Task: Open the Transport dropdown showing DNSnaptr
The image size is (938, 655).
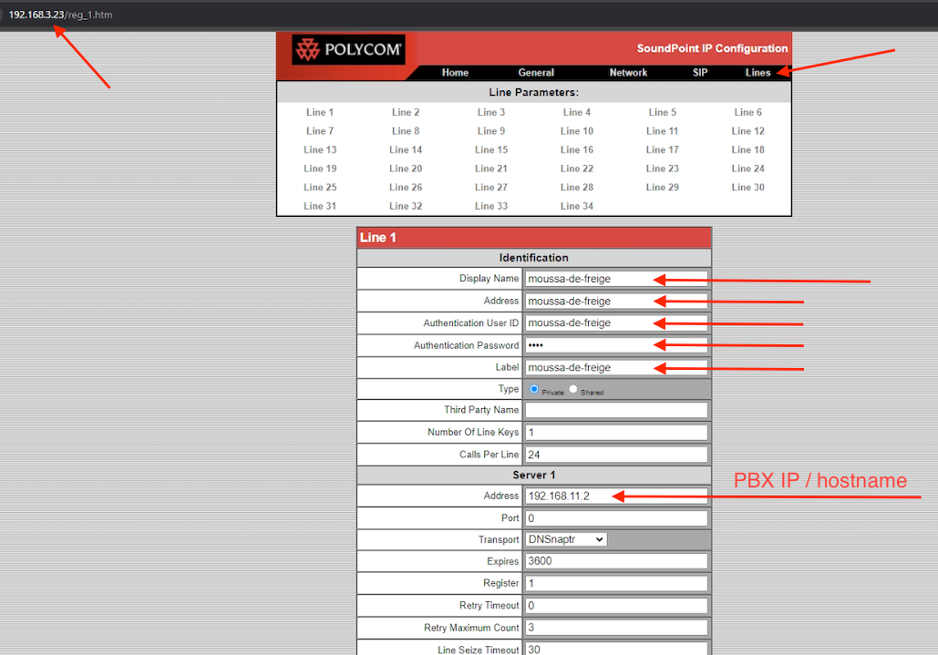Action: (566, 539)
